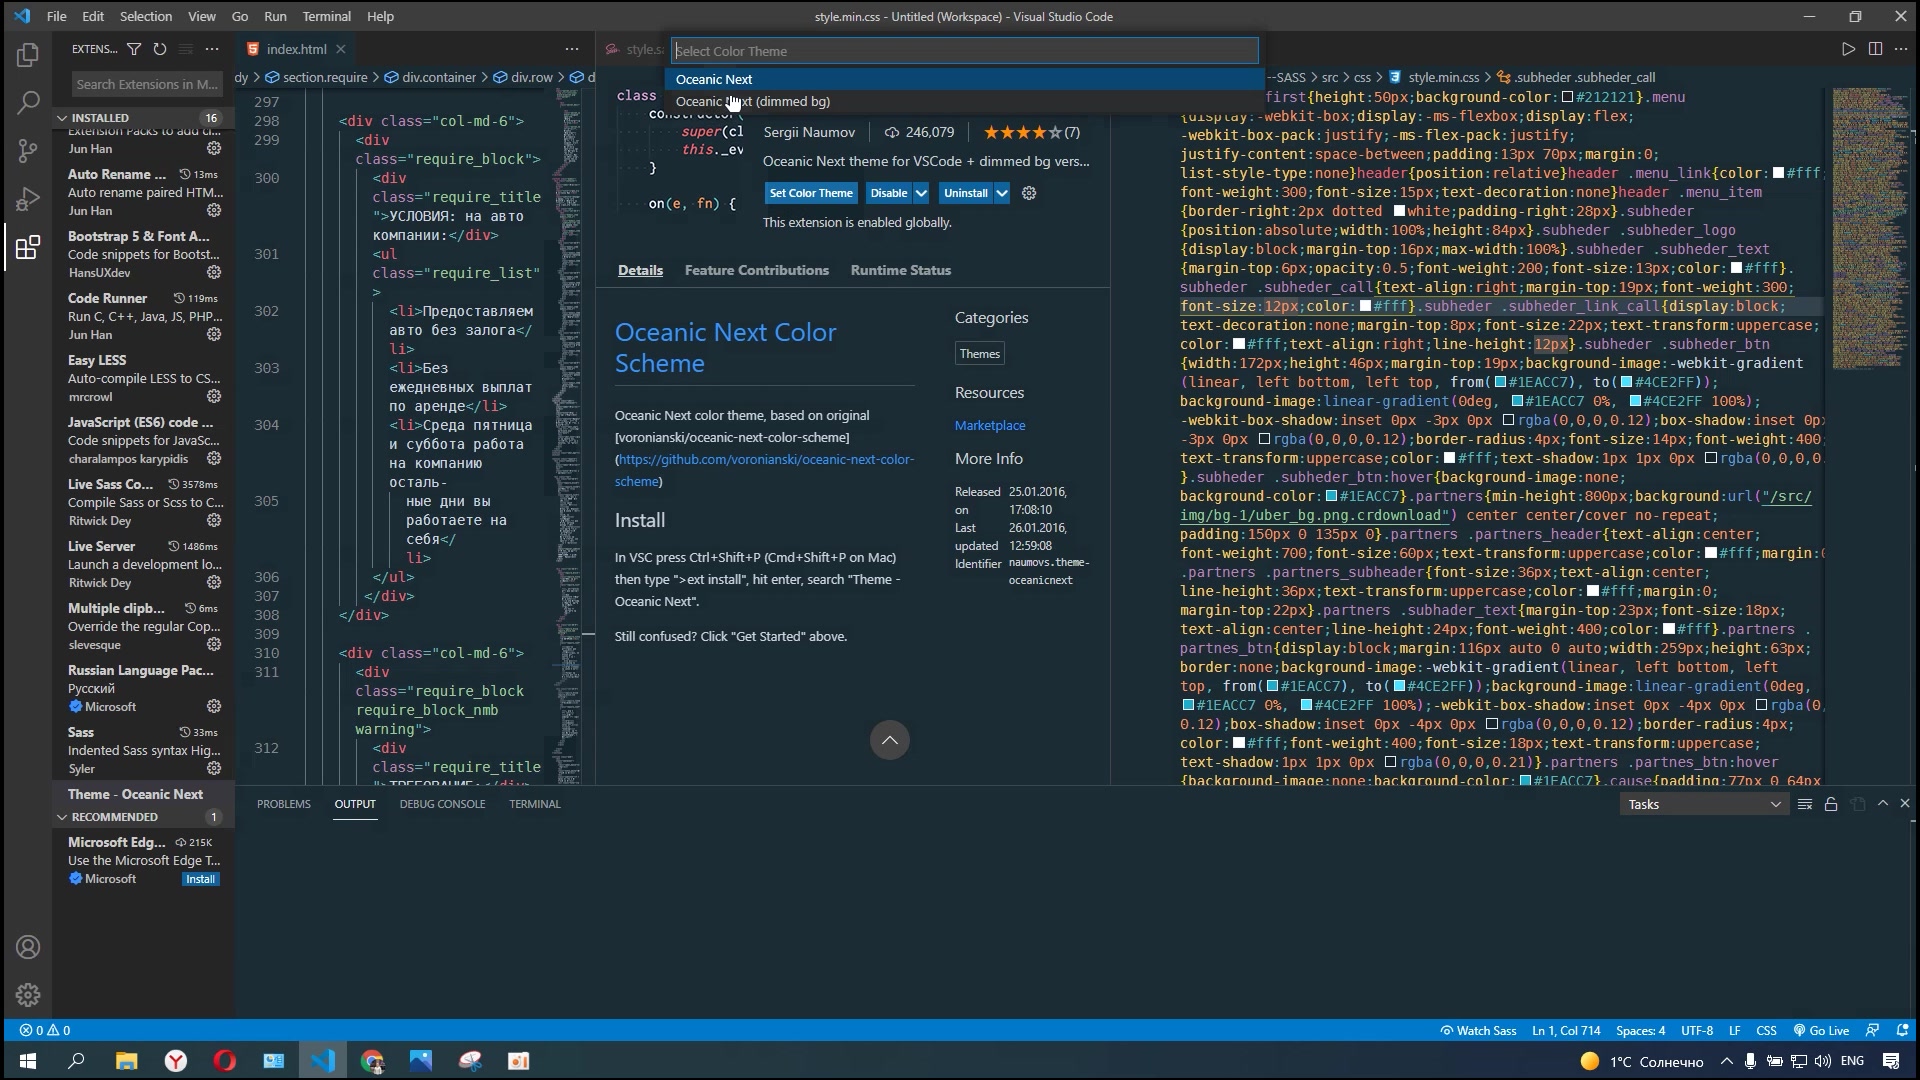Open the Accounts menu in the activity bar
The image size is (1920, 1080).
pyautogui.click(x=28, y=947)
